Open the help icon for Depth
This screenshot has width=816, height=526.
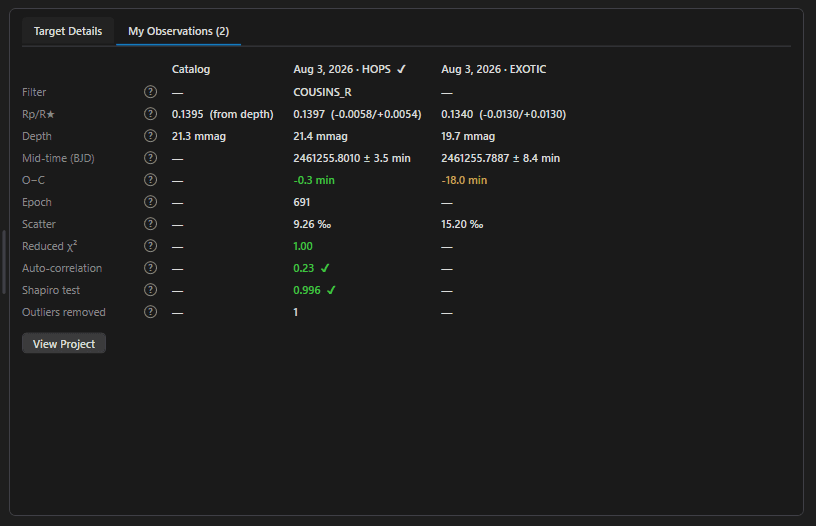click(x=150, y=136)
